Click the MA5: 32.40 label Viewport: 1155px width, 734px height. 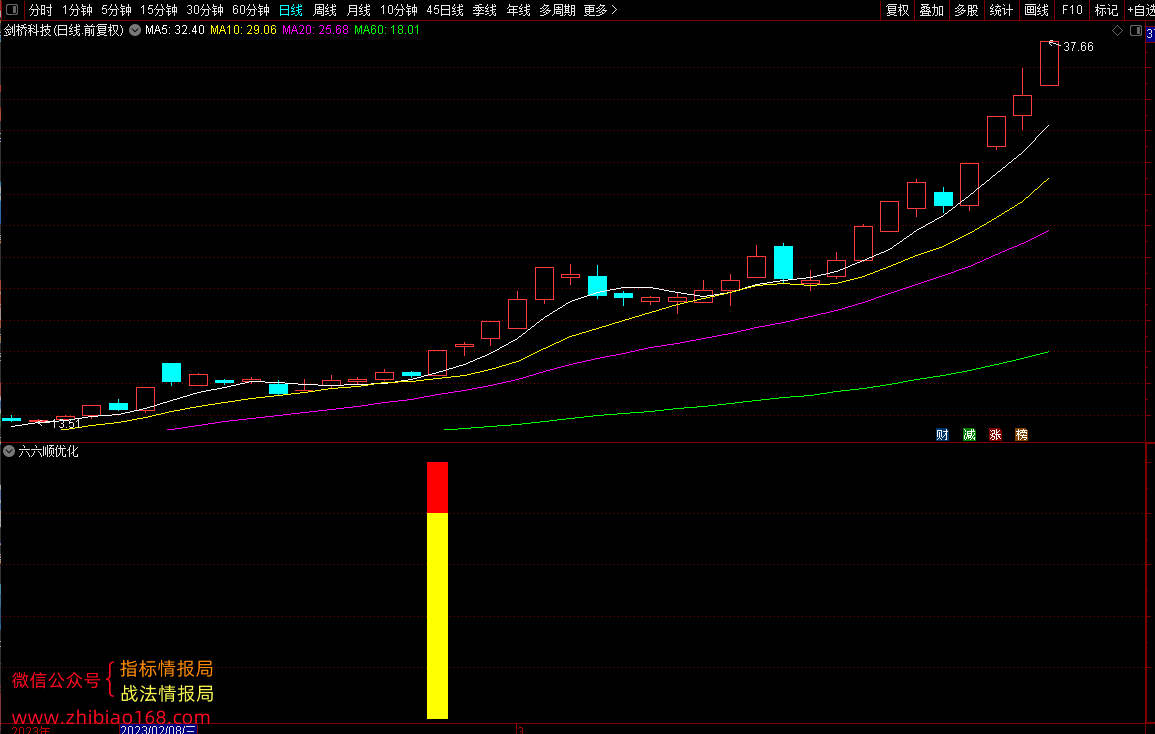(x=175, y=30)
